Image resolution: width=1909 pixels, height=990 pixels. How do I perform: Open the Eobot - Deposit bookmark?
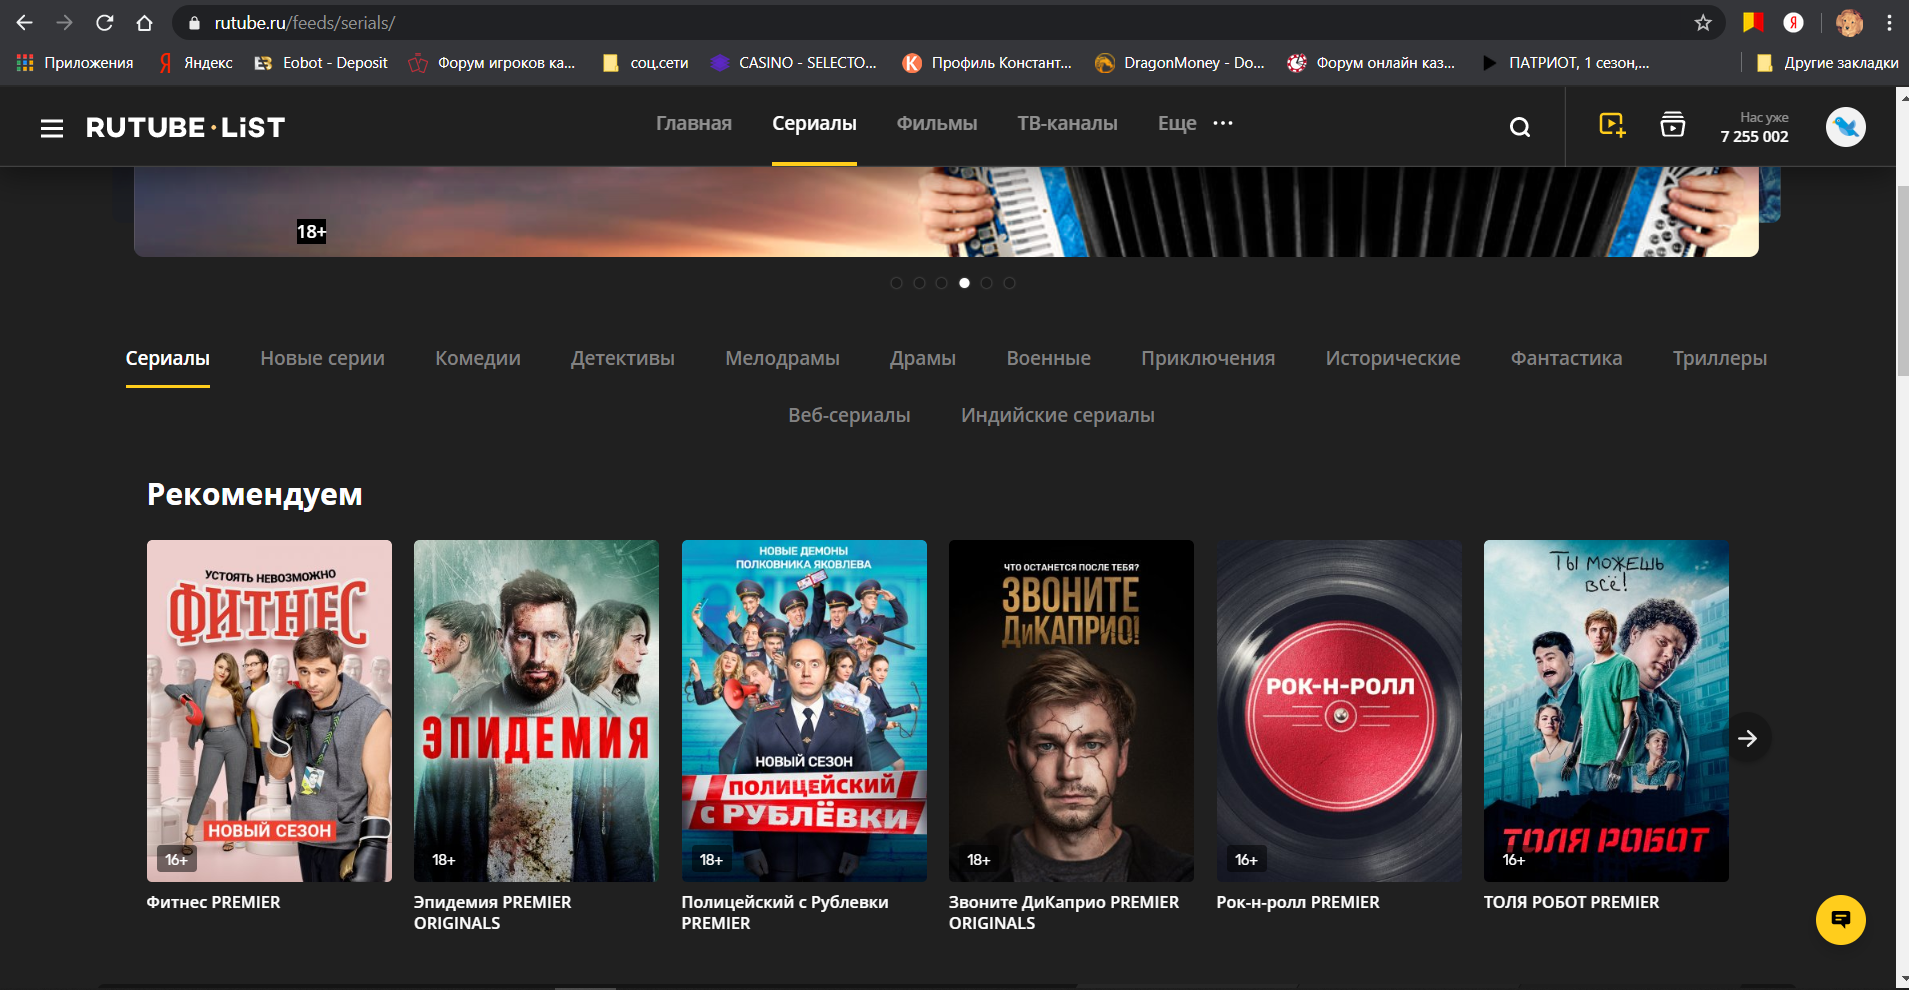pyautogui.click(x=321, y=62)
